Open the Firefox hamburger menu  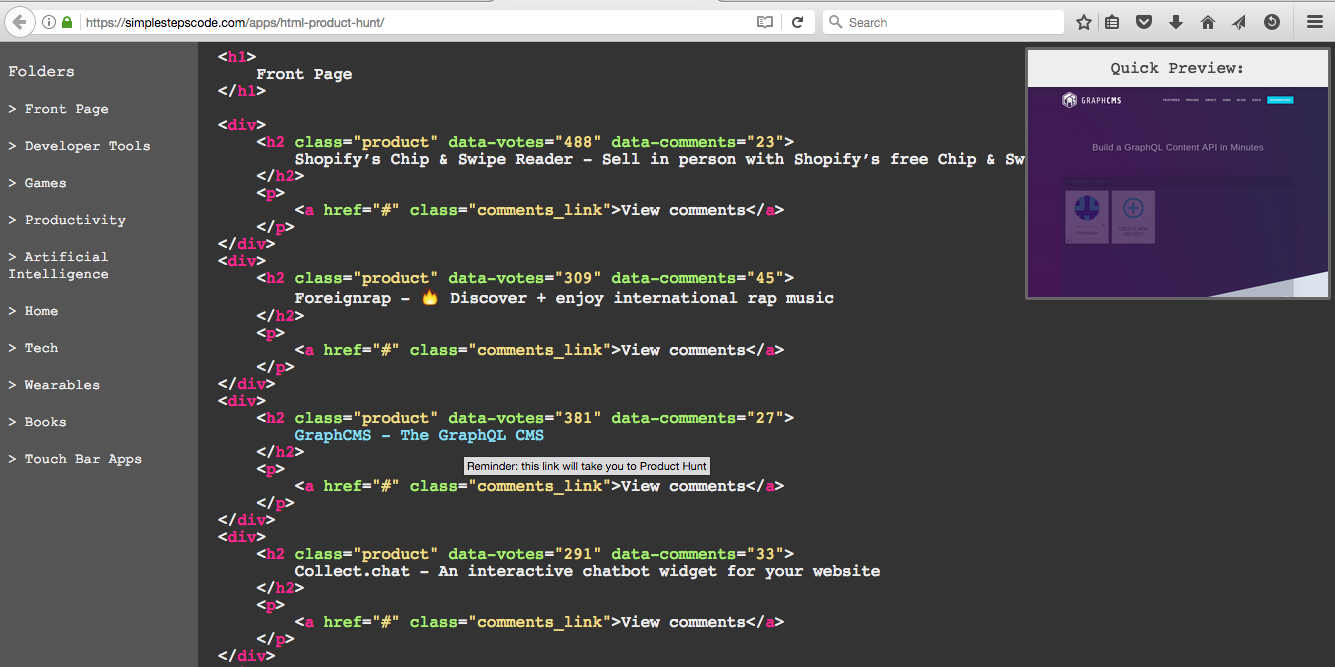tap(1314, 21)
